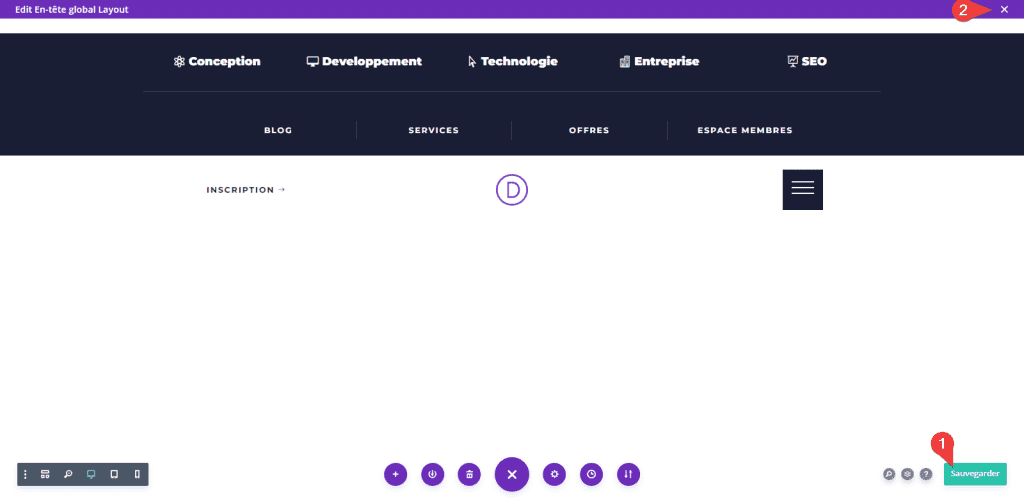Viewport: 1024px width, 500px height.
Task: Open the help question mark icon
Action: click(x=926, y=475)
